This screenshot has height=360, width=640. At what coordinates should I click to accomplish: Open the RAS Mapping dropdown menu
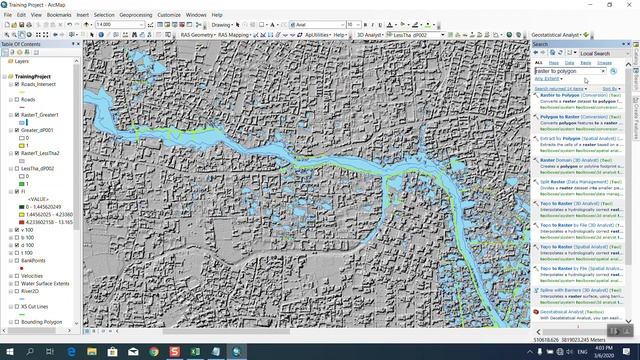pos(234,35)
